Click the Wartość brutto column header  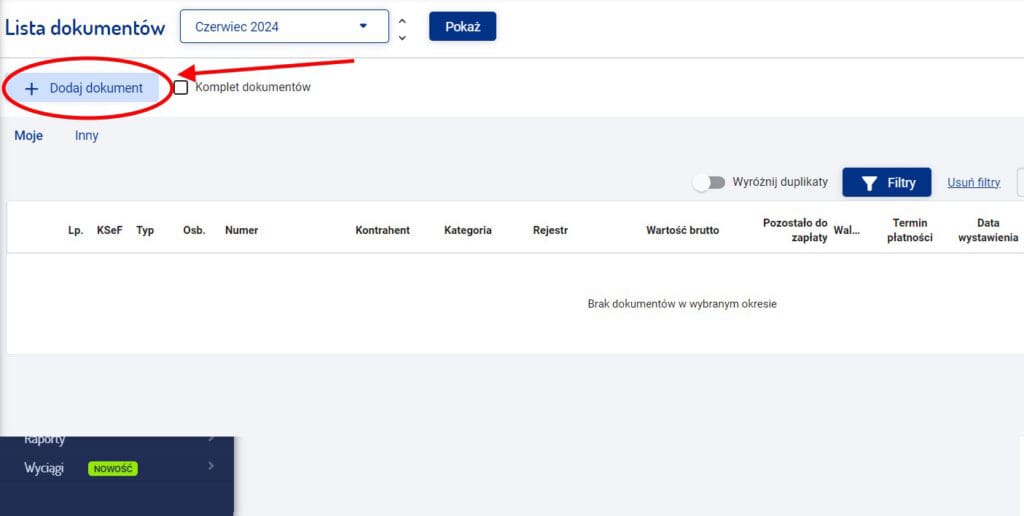coord(682,230)
